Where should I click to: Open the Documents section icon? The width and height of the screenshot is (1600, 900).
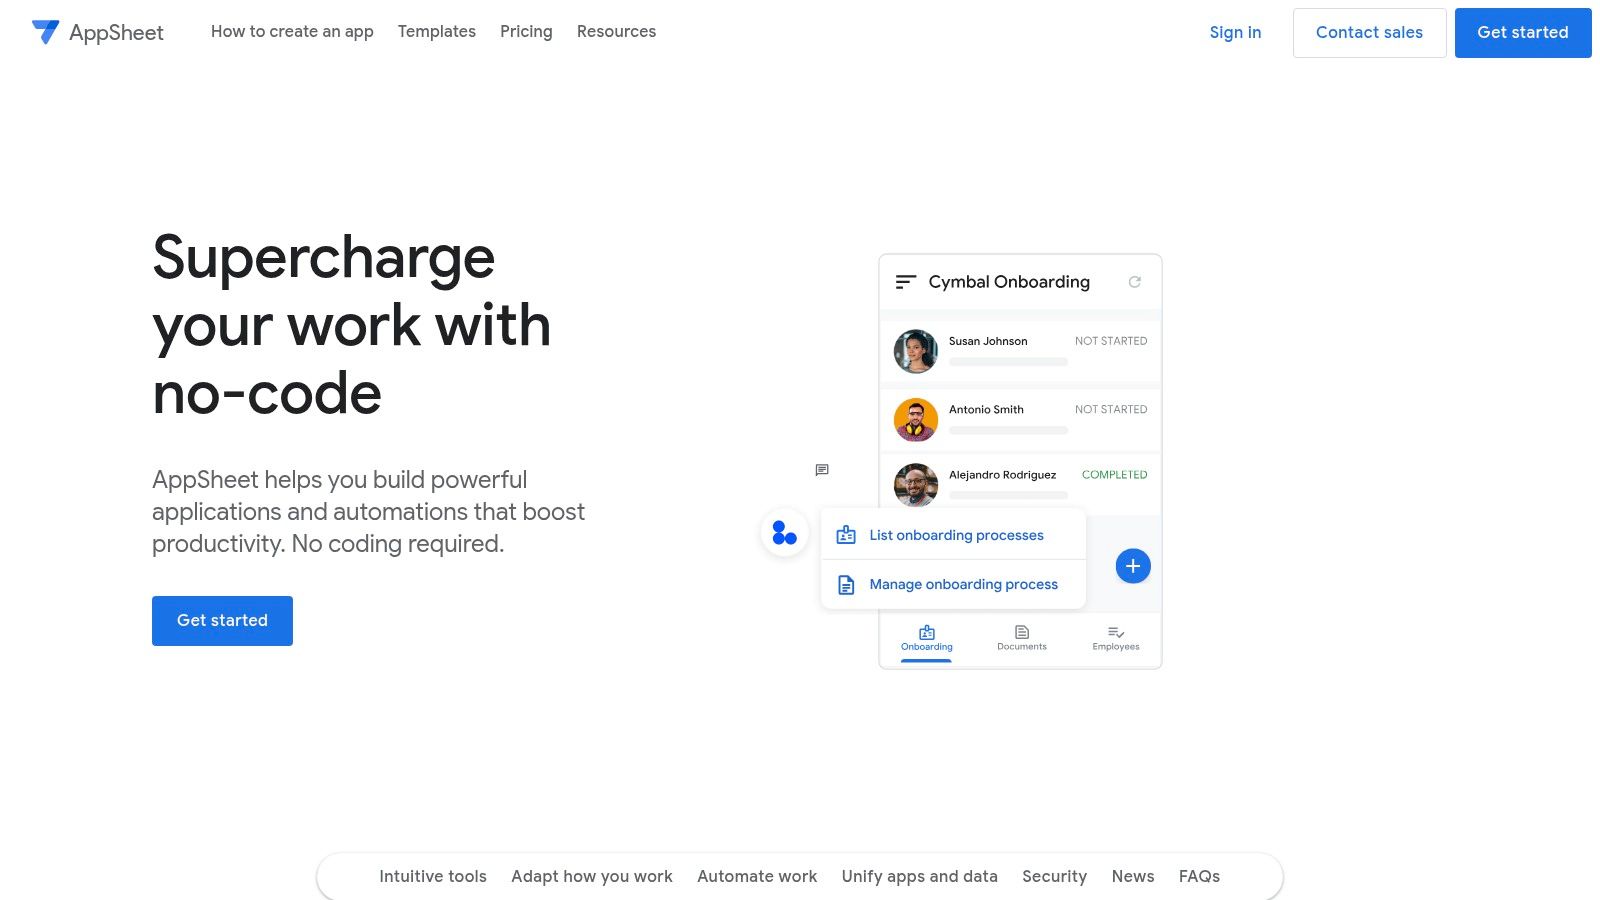[1021, 632]
